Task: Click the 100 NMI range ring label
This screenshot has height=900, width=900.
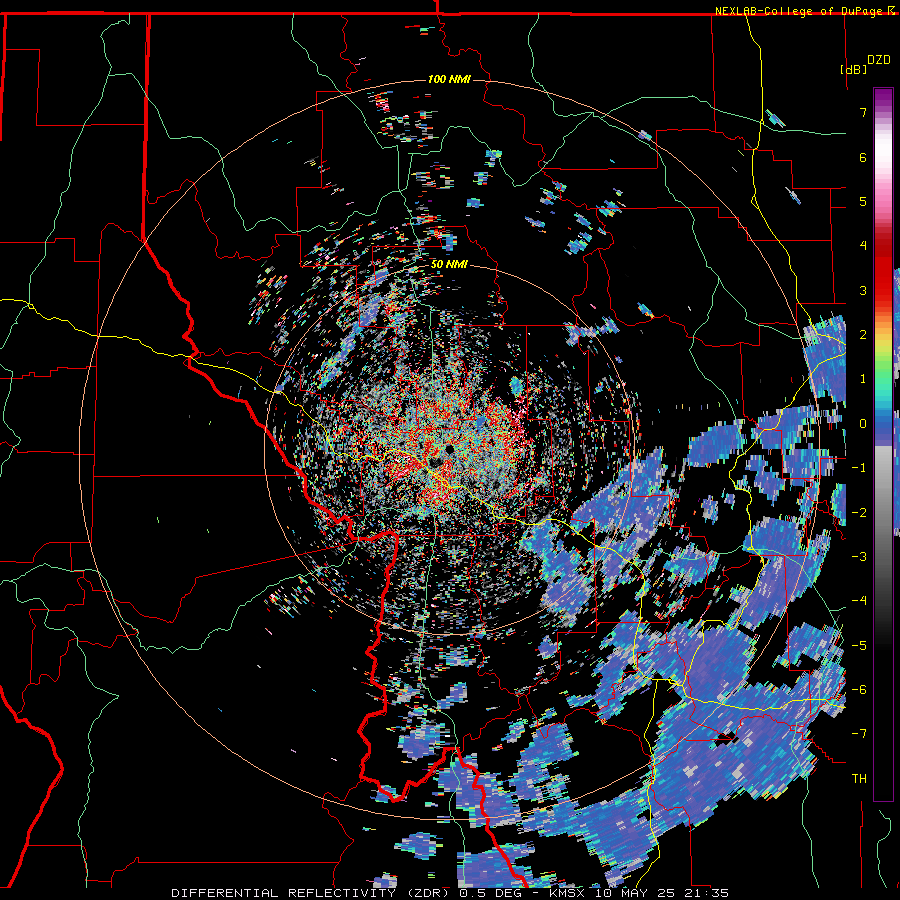Action: pyautogui.click(x=449, y=79)
